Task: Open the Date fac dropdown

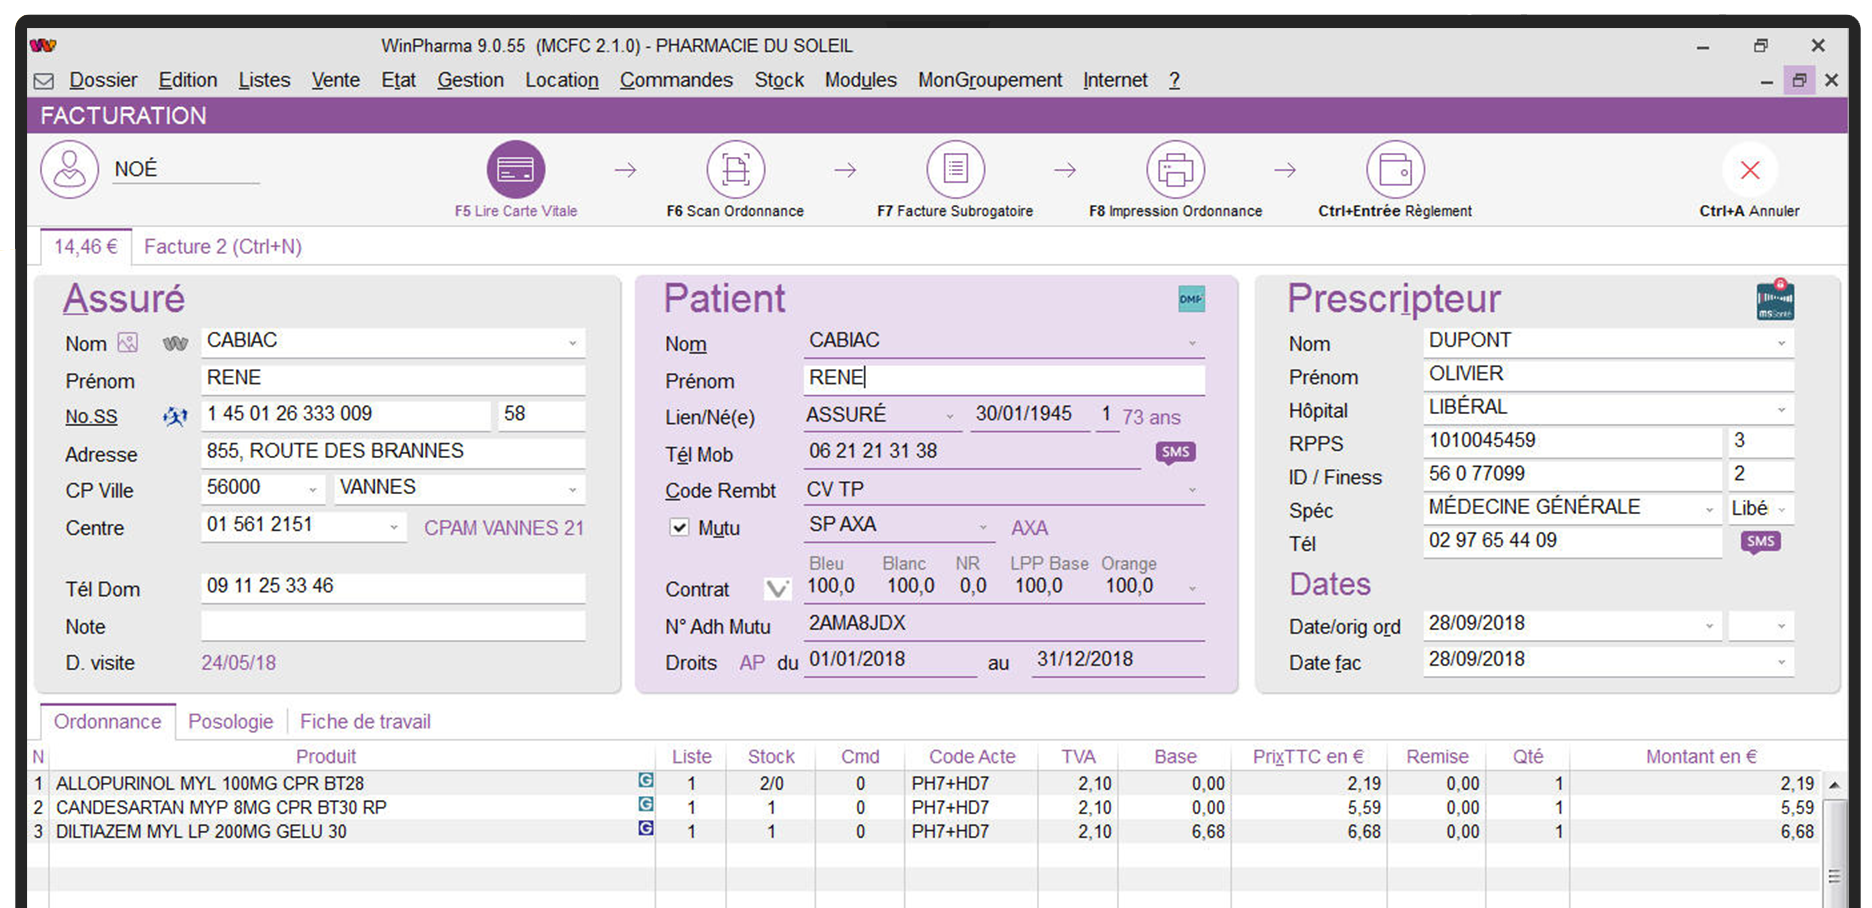Action: point(1781,662)
